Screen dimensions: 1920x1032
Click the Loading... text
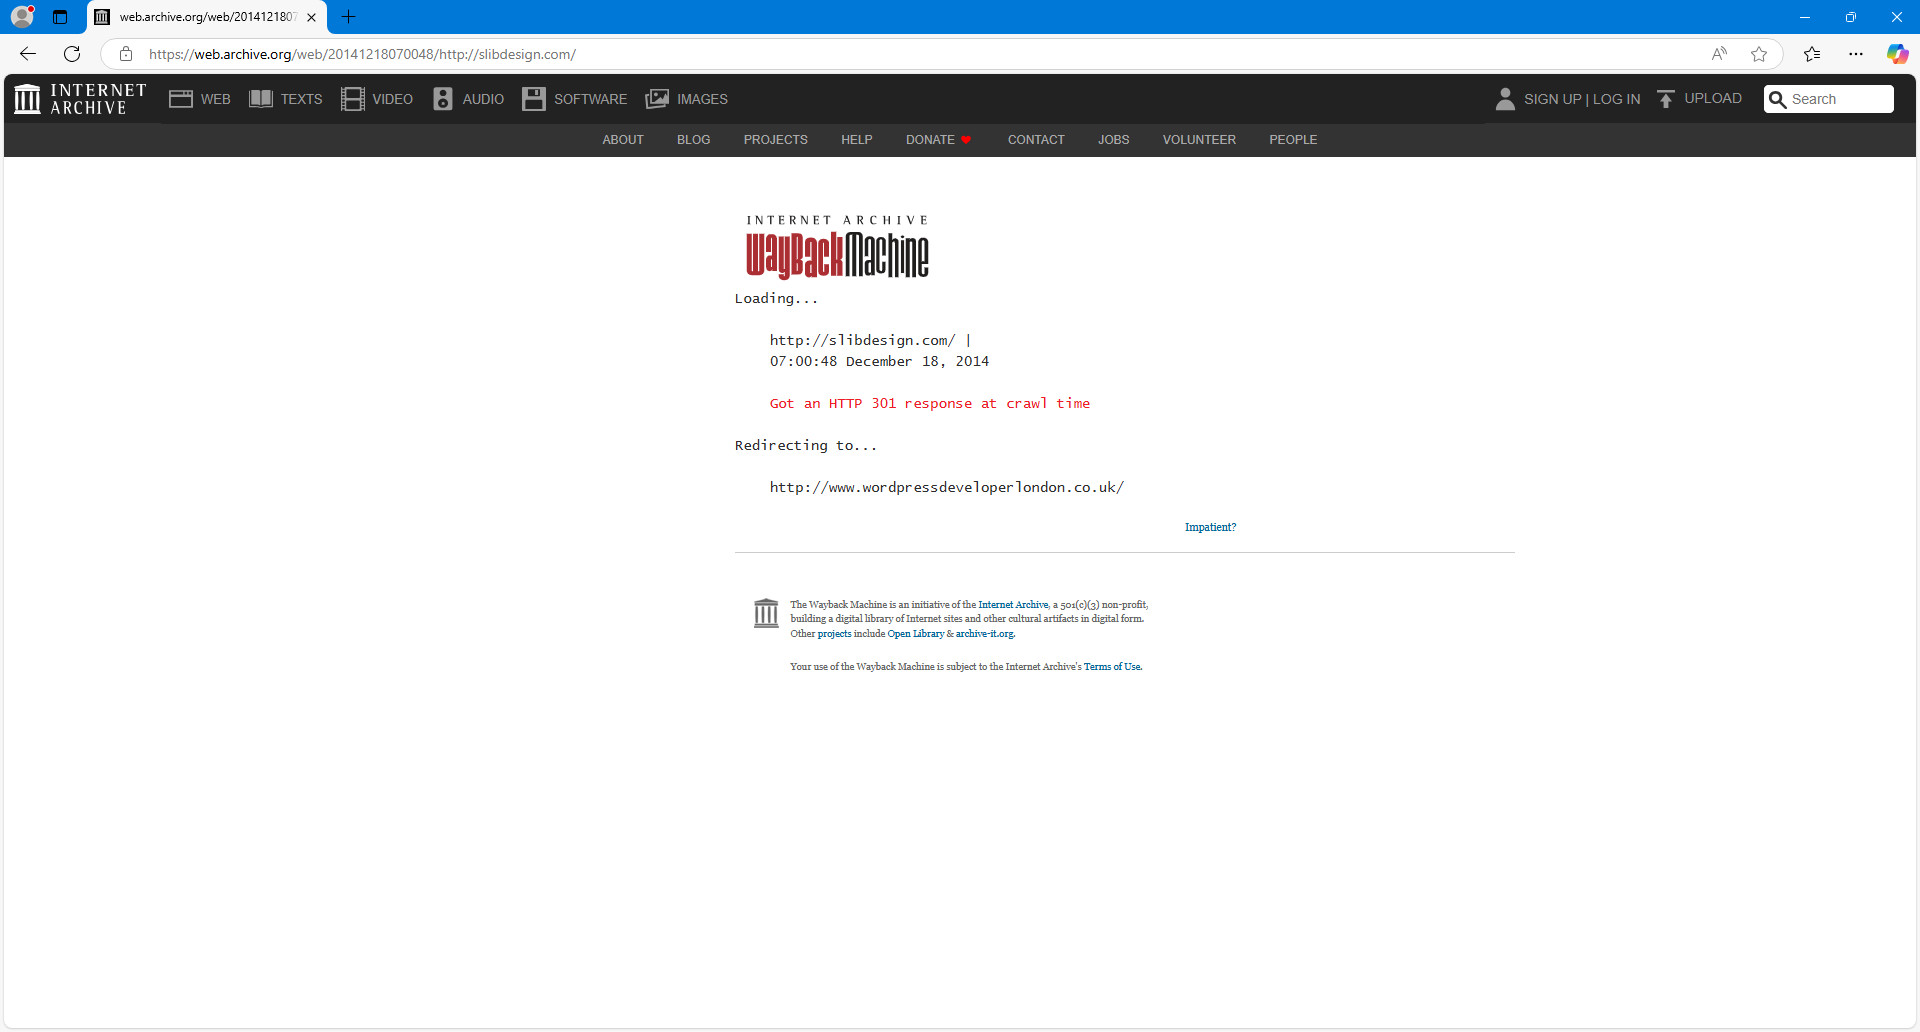(776, 298)
